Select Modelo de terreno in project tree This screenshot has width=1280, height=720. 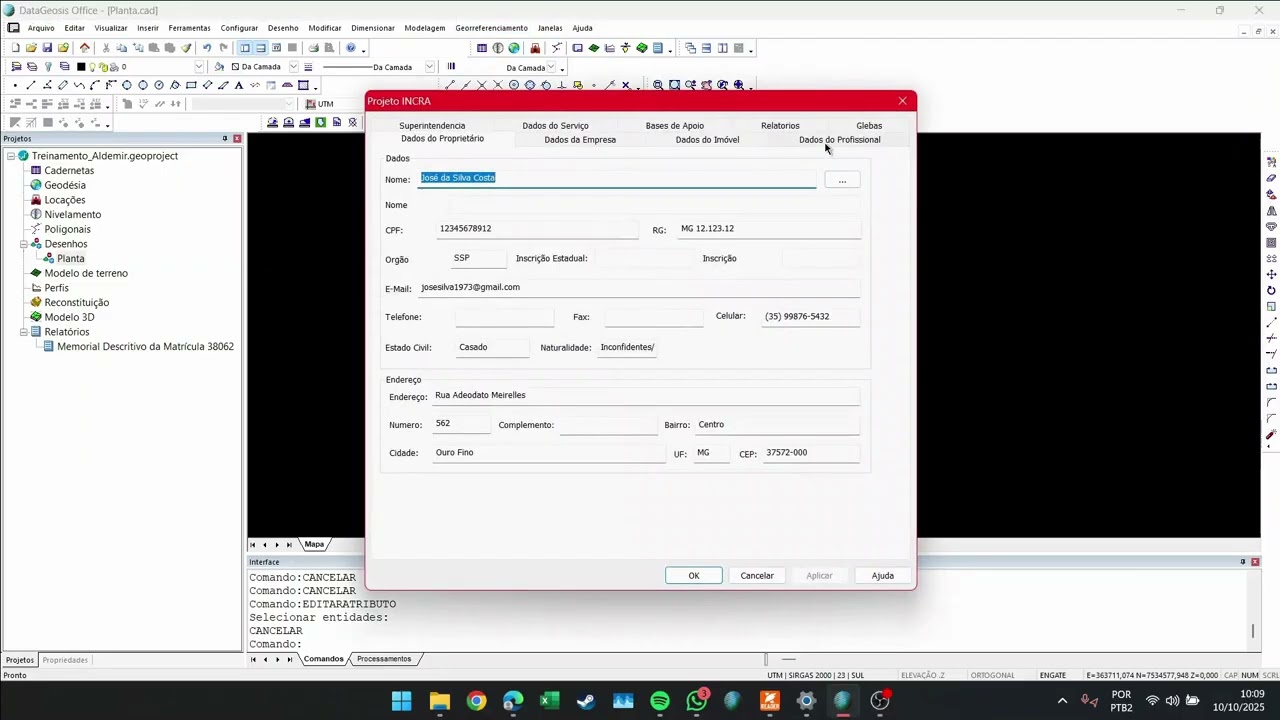click(86, 273)
